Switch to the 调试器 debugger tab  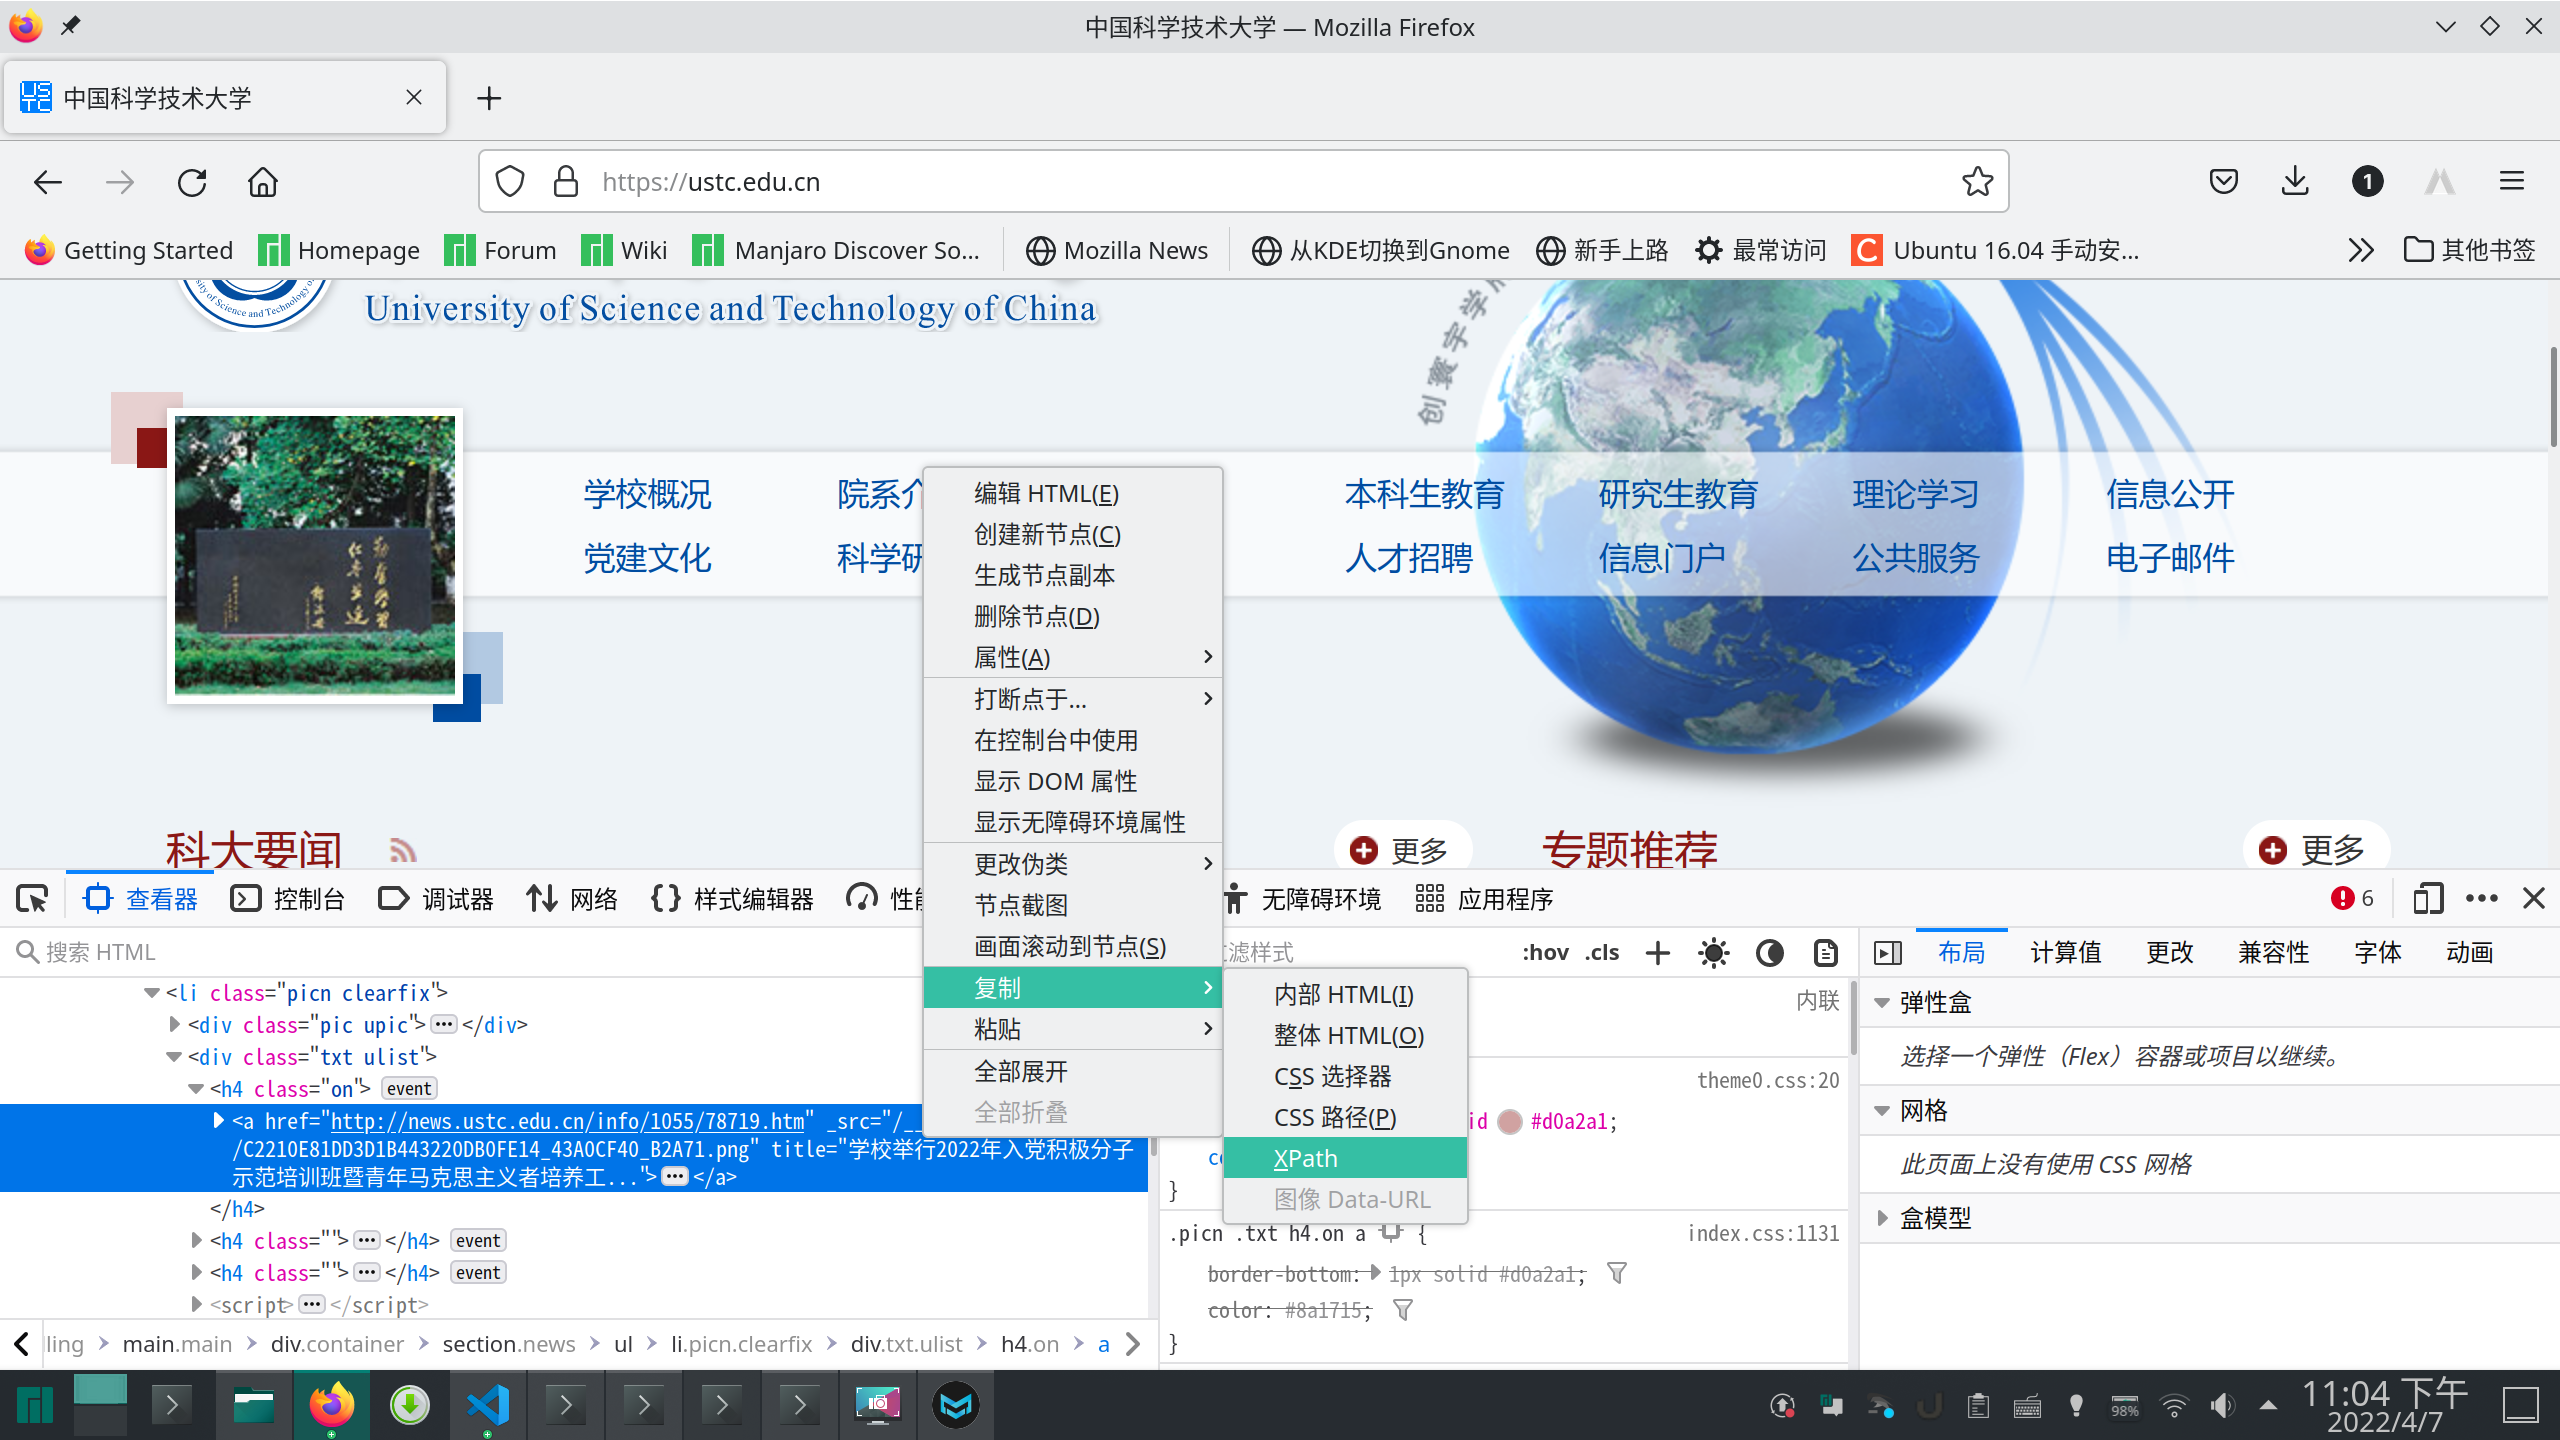pyautogui.click(x=436, y=899)
